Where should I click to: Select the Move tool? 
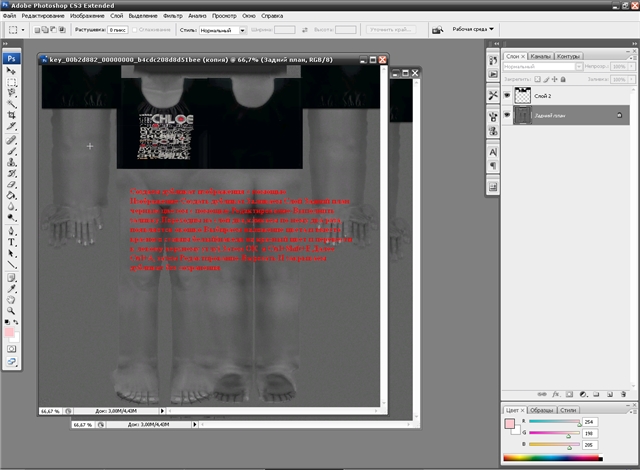(11, 72)
